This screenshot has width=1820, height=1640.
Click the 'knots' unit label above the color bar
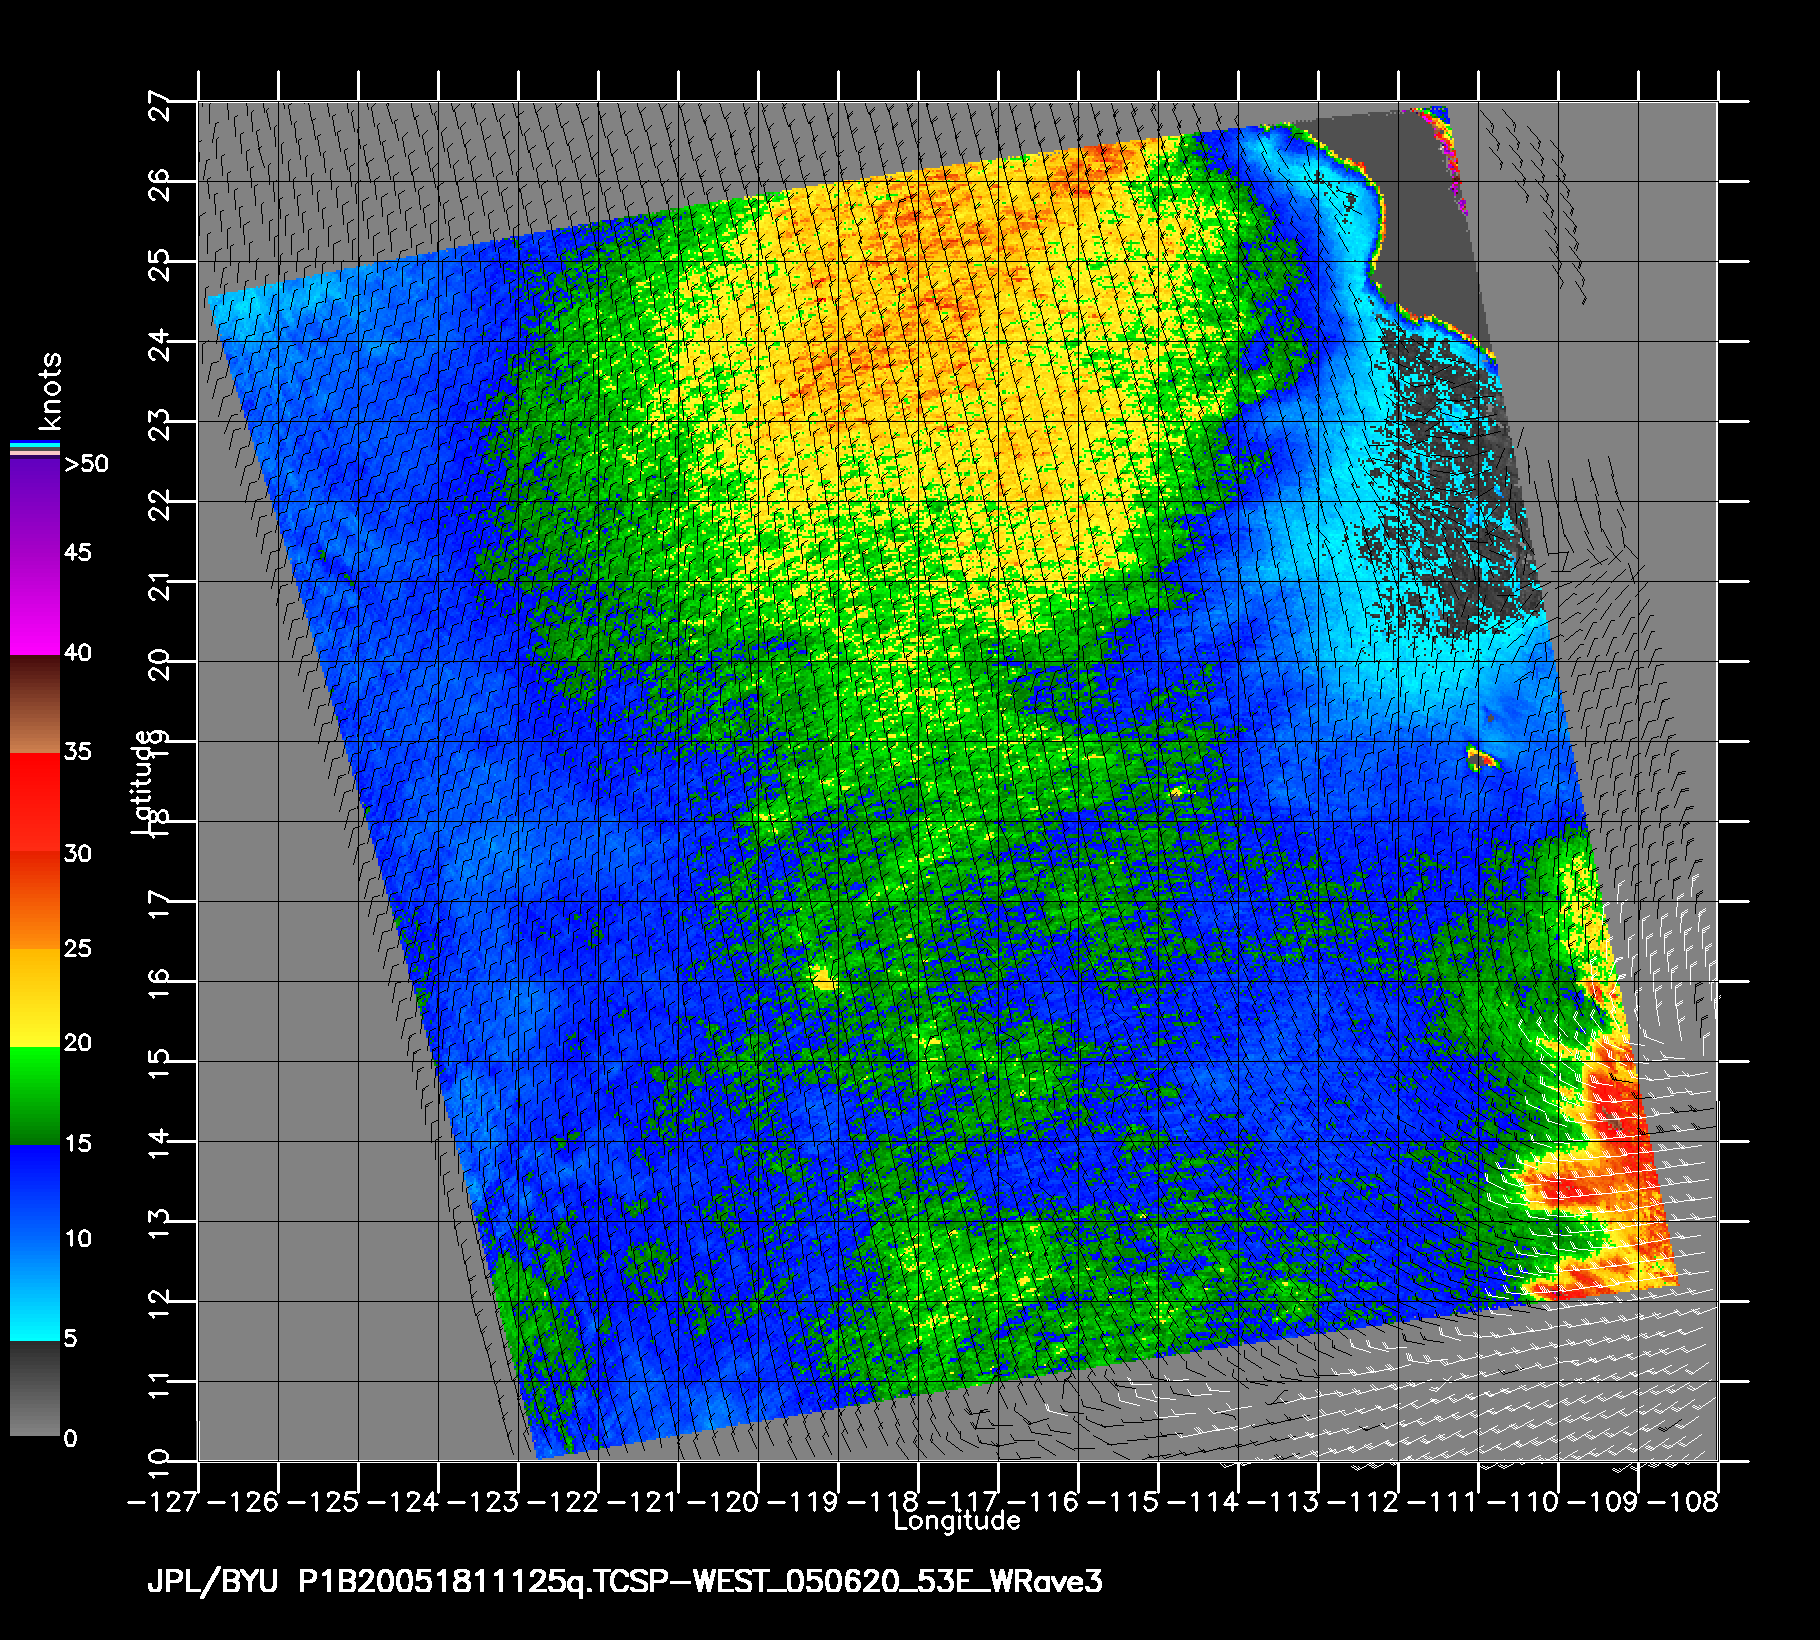point(50,391)
